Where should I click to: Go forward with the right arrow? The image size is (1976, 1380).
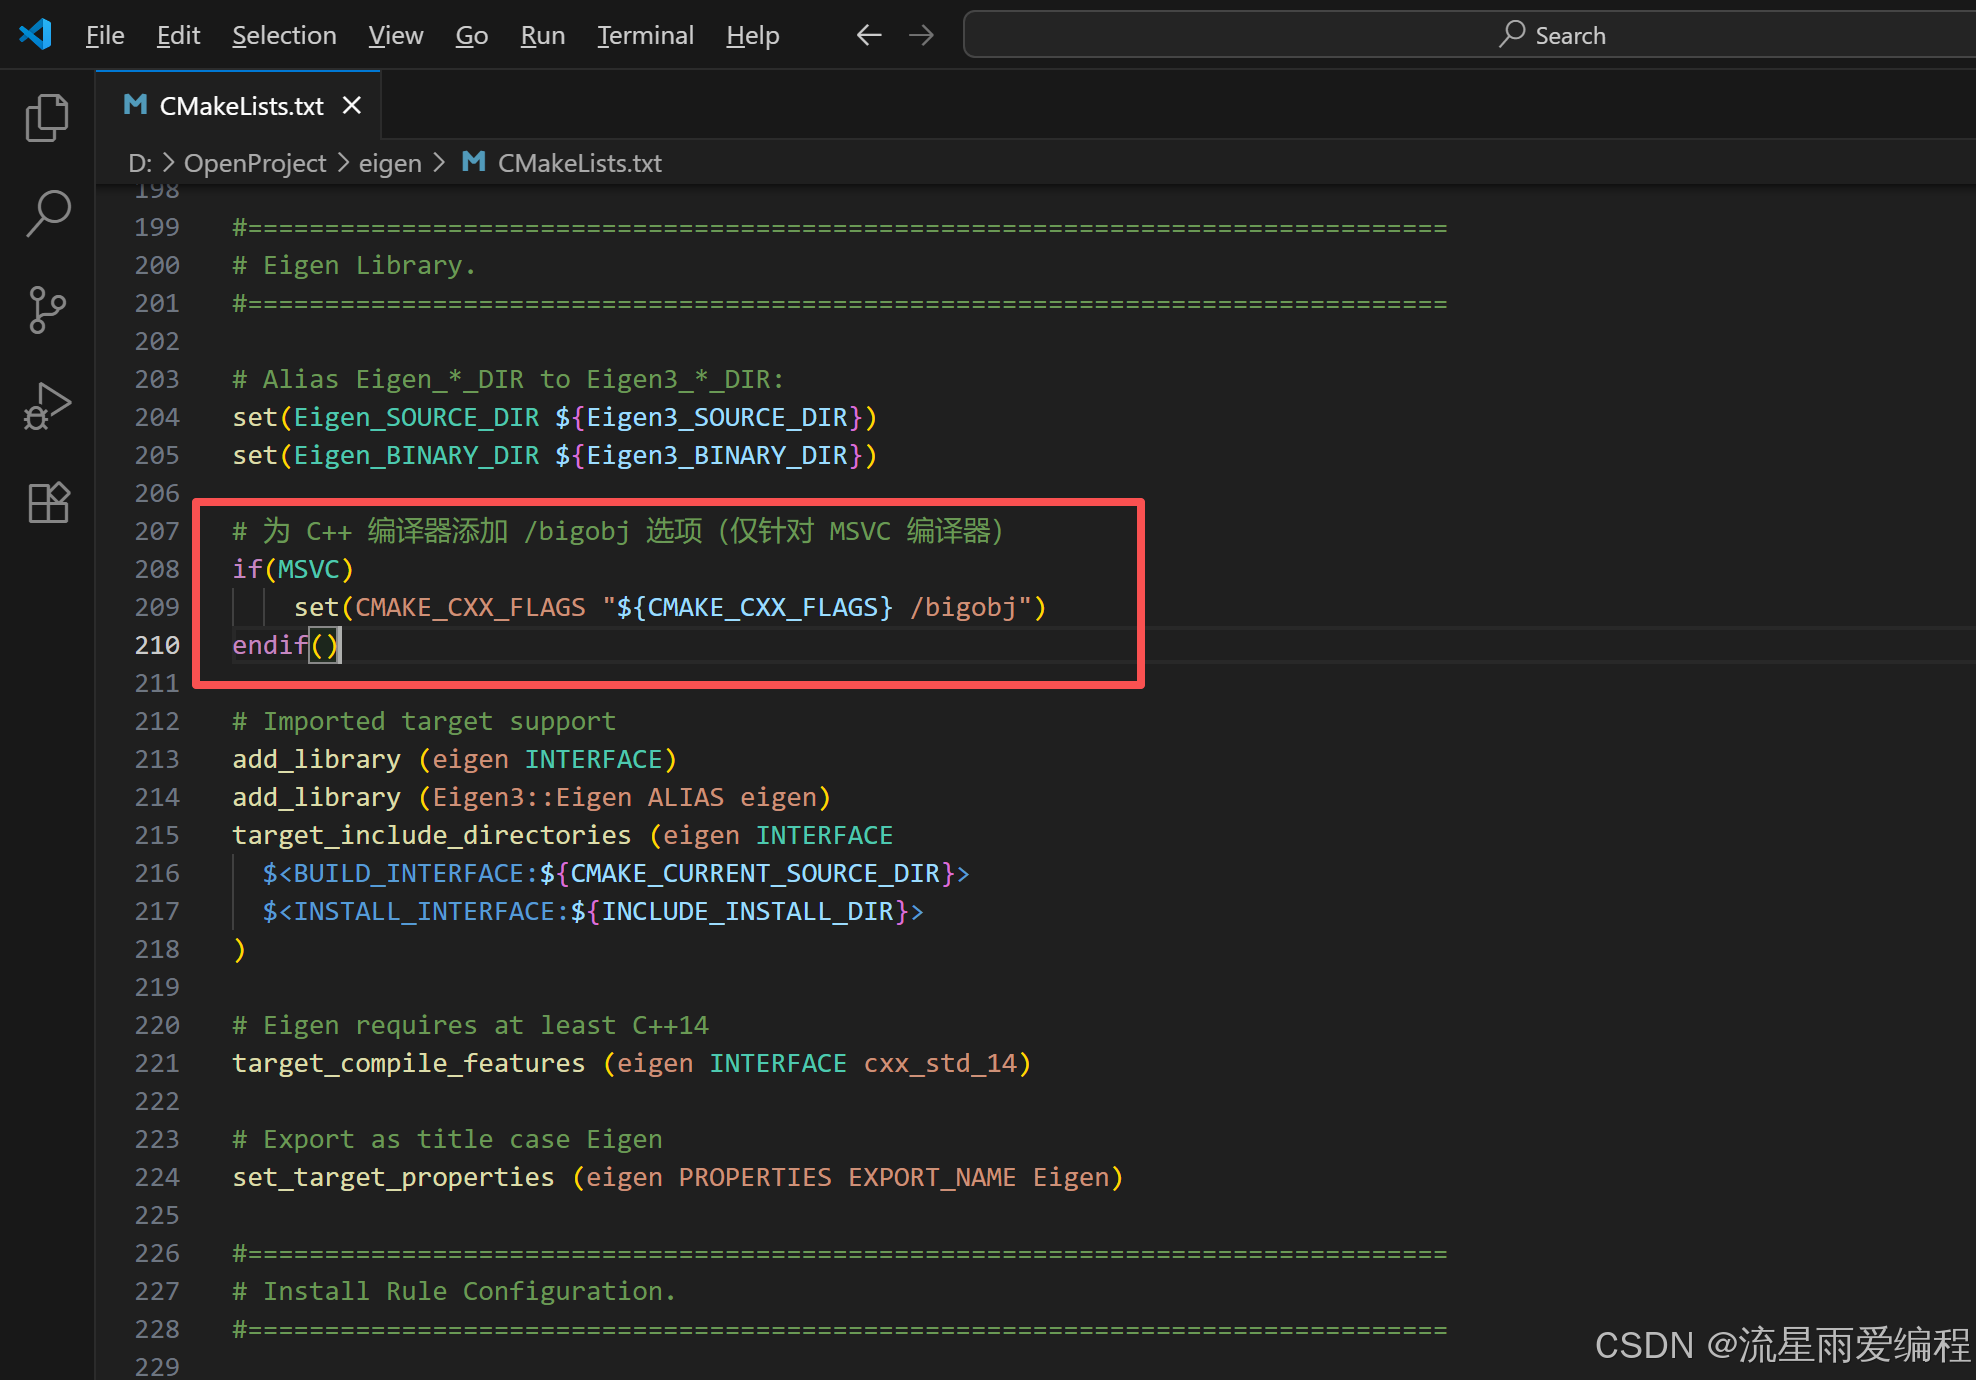[x=921, y=35]
